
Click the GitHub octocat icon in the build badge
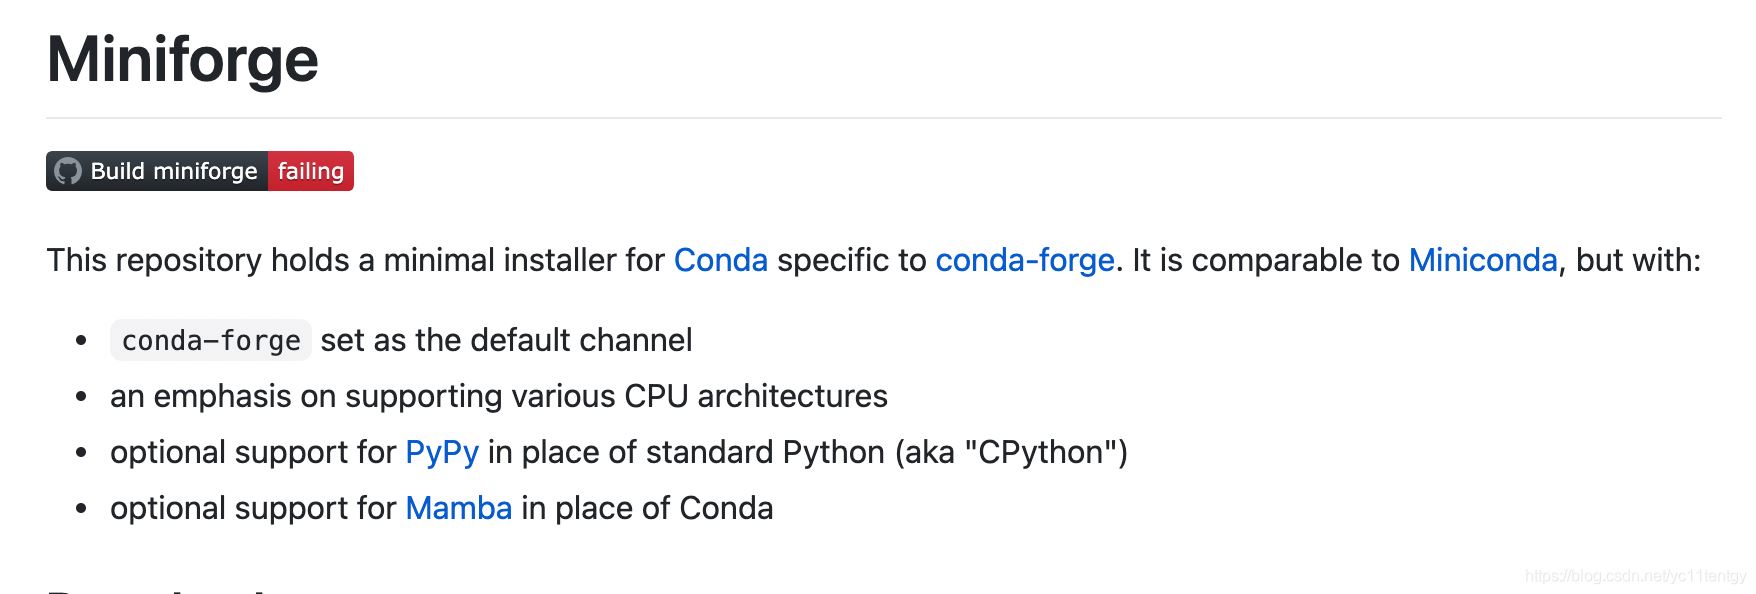68,171
